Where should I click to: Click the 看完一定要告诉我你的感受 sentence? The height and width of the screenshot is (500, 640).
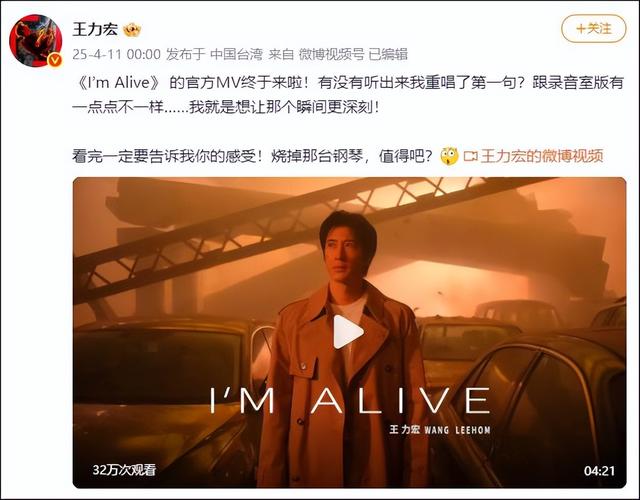pos(164,156)
